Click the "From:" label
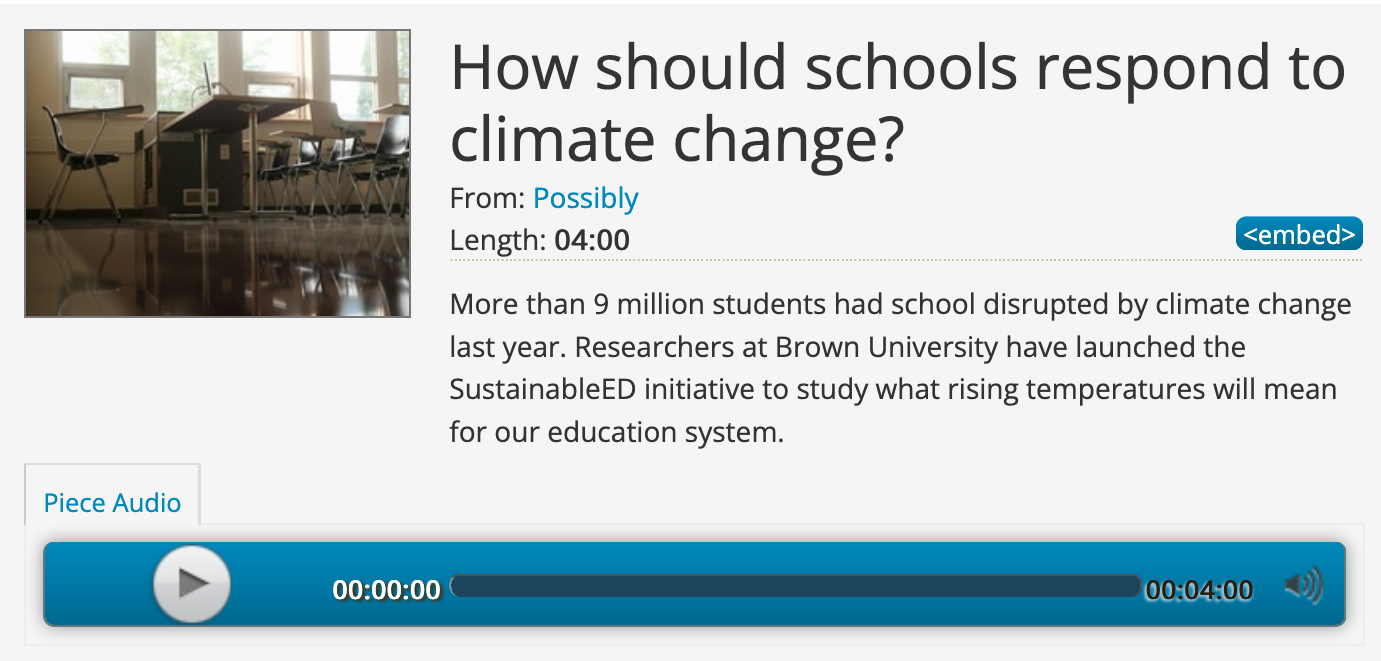 point(487,198)
